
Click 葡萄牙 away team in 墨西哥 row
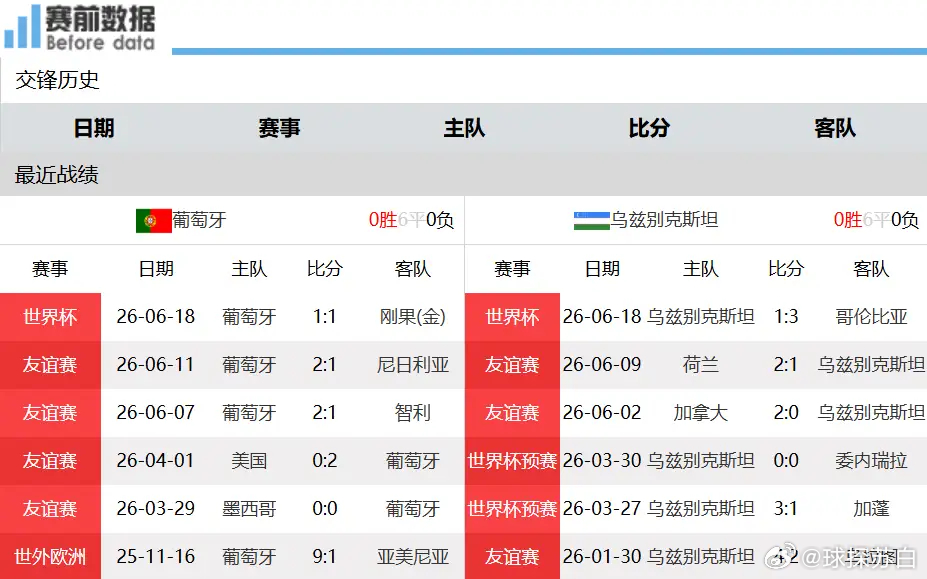[413, 509]
